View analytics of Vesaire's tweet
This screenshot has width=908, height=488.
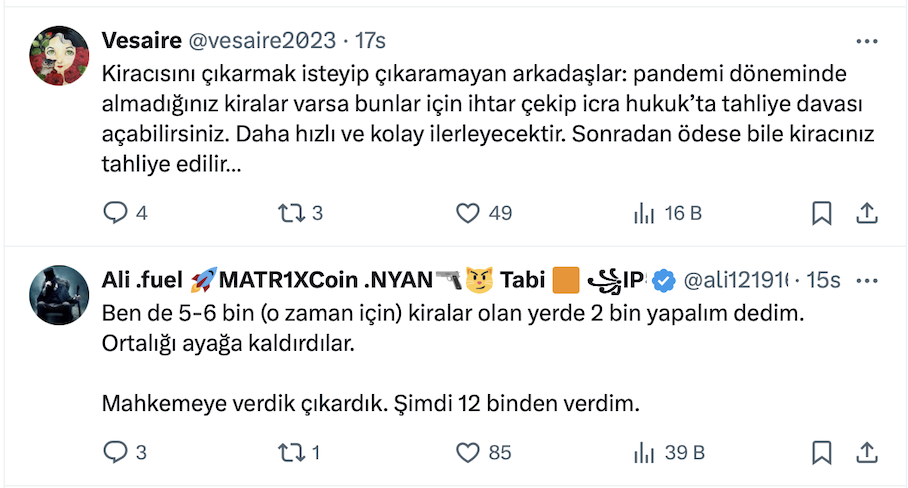coord(645,213)
